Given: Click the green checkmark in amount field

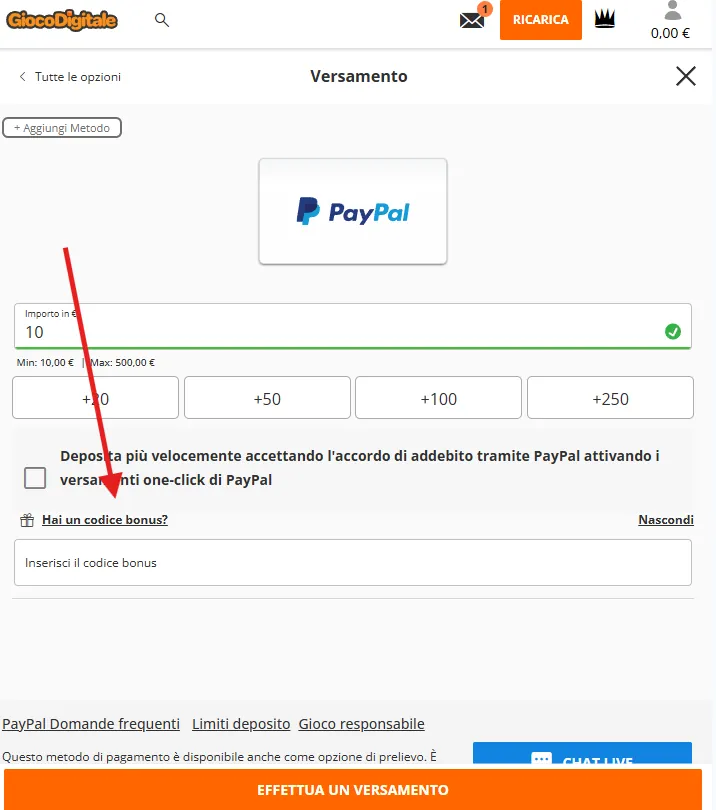Looking at the screenshot, I should (673, 331).
